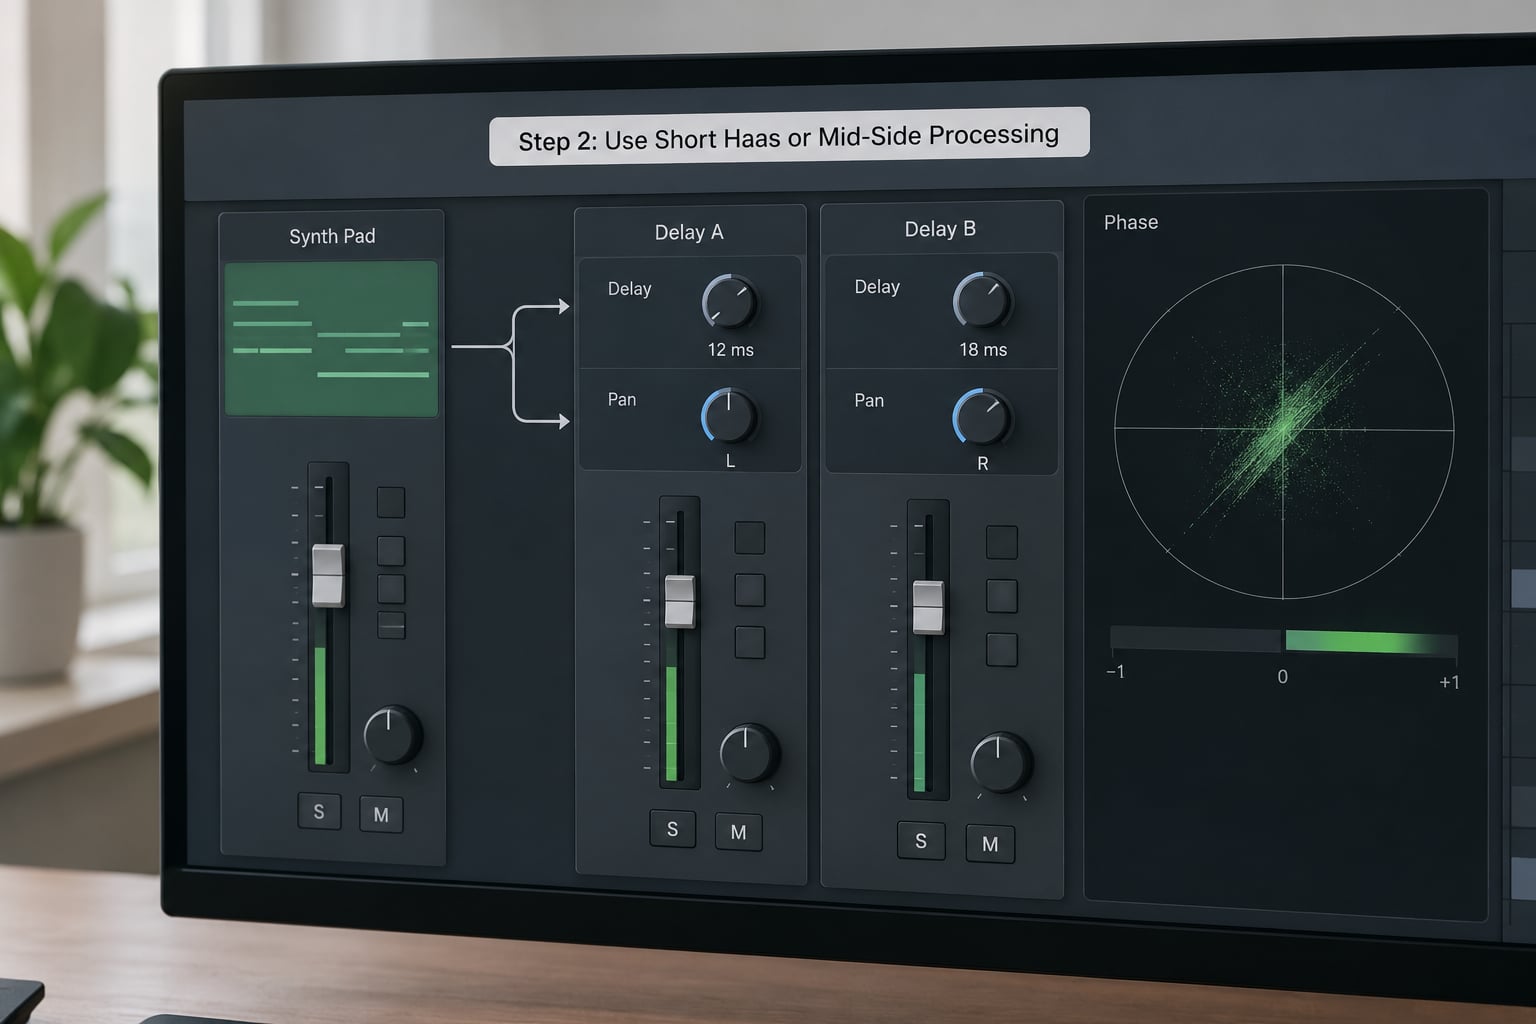This screenshot has width=1536, height=1024.
Task: Click the bottom square button on Delay B
Action: pyautogui.click(x=1002, y=650)
